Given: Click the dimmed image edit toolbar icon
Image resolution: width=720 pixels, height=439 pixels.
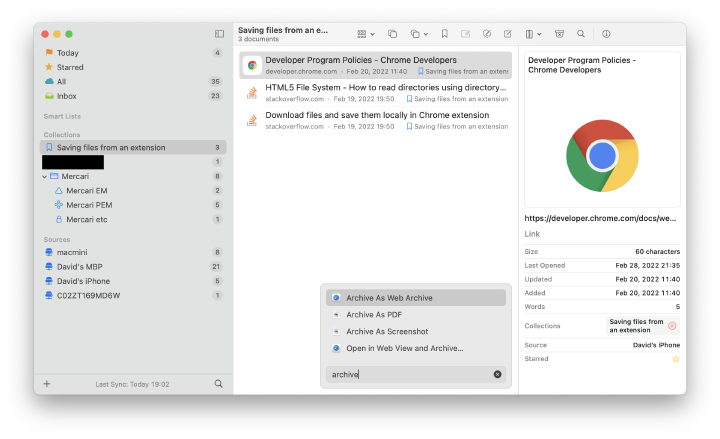Looking at the screenshot, I should [x=466, y=34].
